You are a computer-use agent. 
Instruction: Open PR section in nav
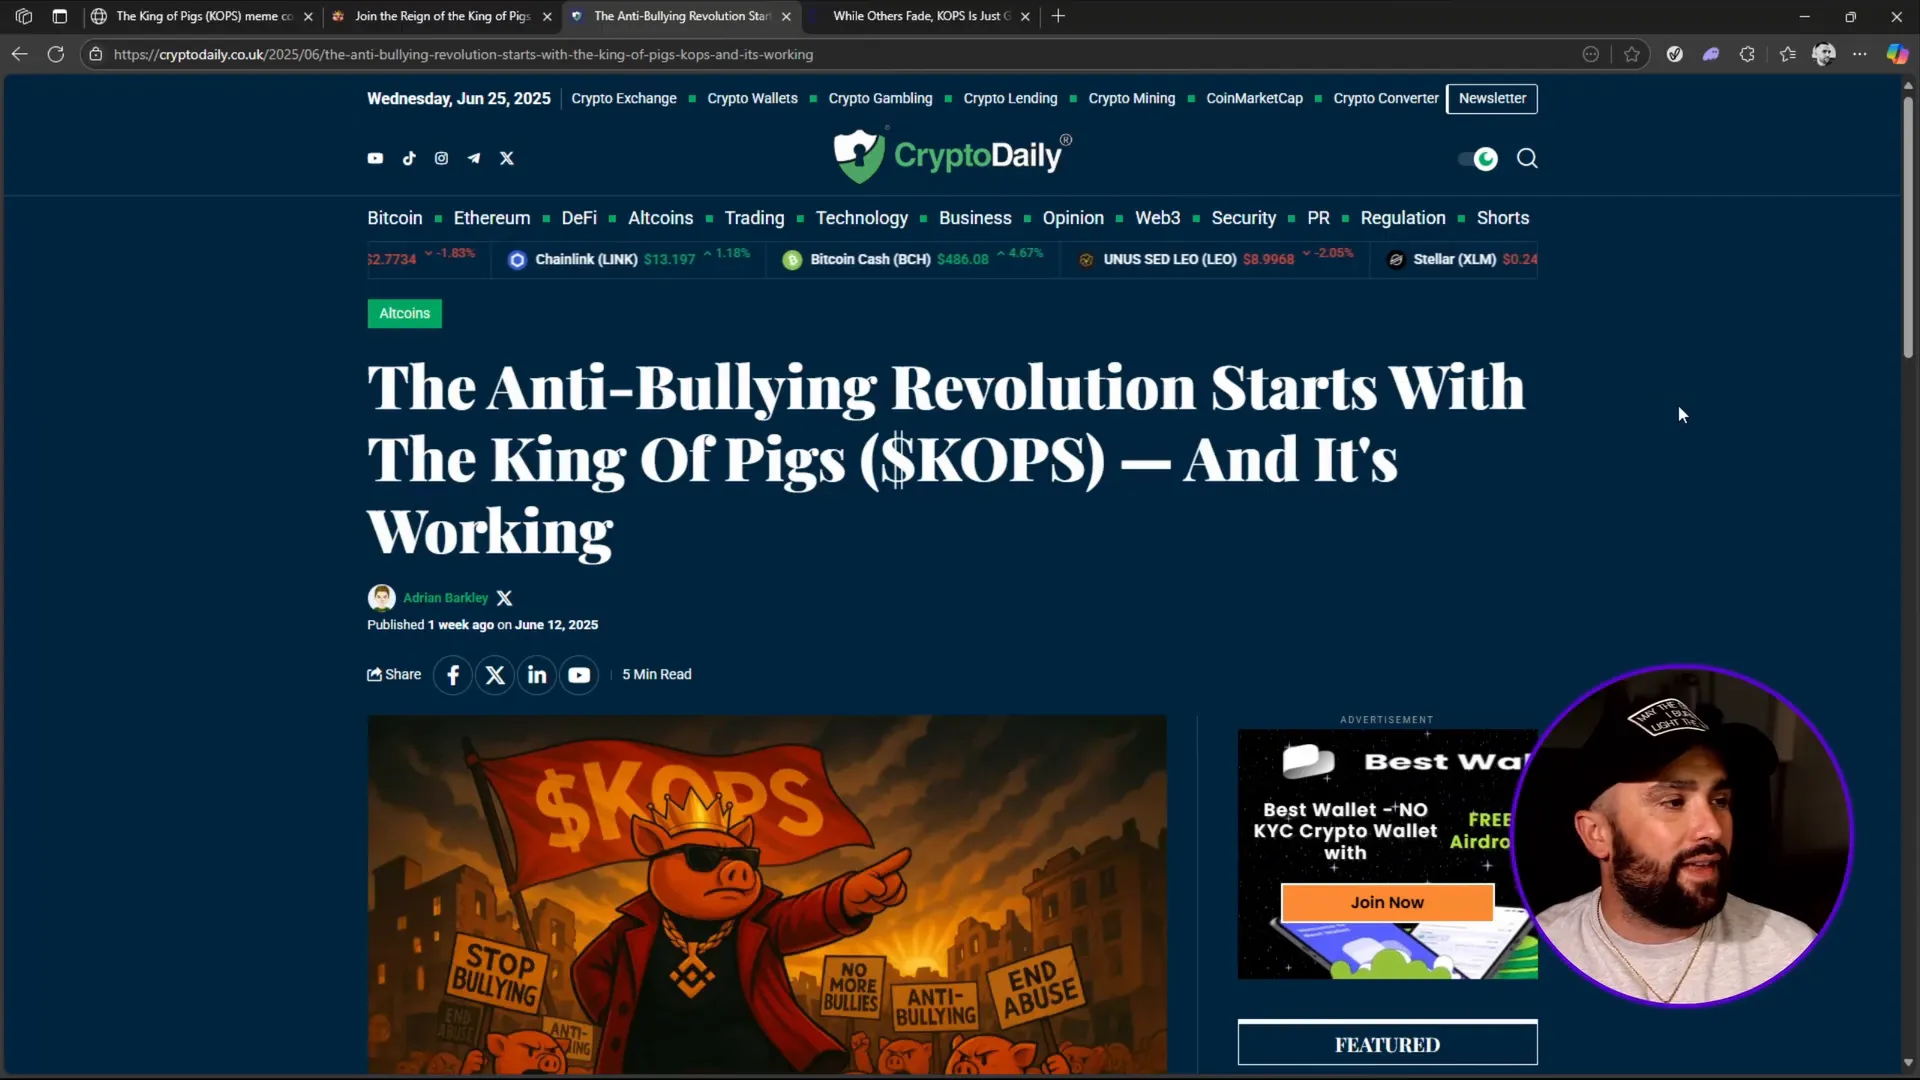[x=1319, y=218]
